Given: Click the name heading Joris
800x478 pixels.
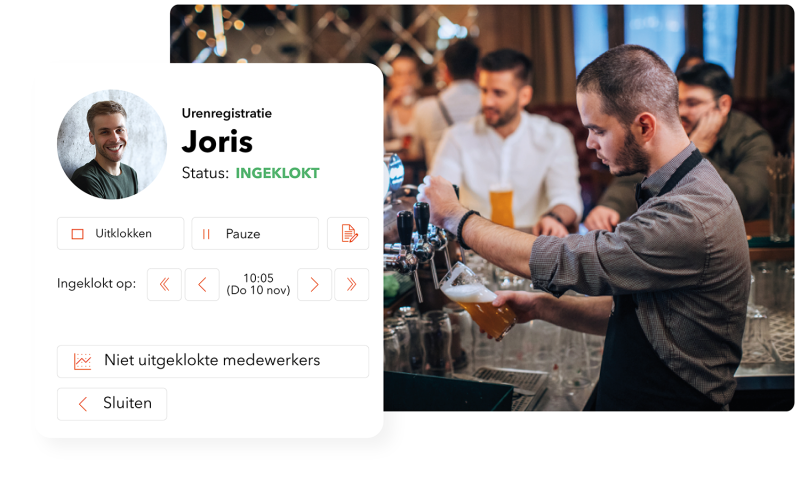Looking at the screenshot, I should (217, 142).
